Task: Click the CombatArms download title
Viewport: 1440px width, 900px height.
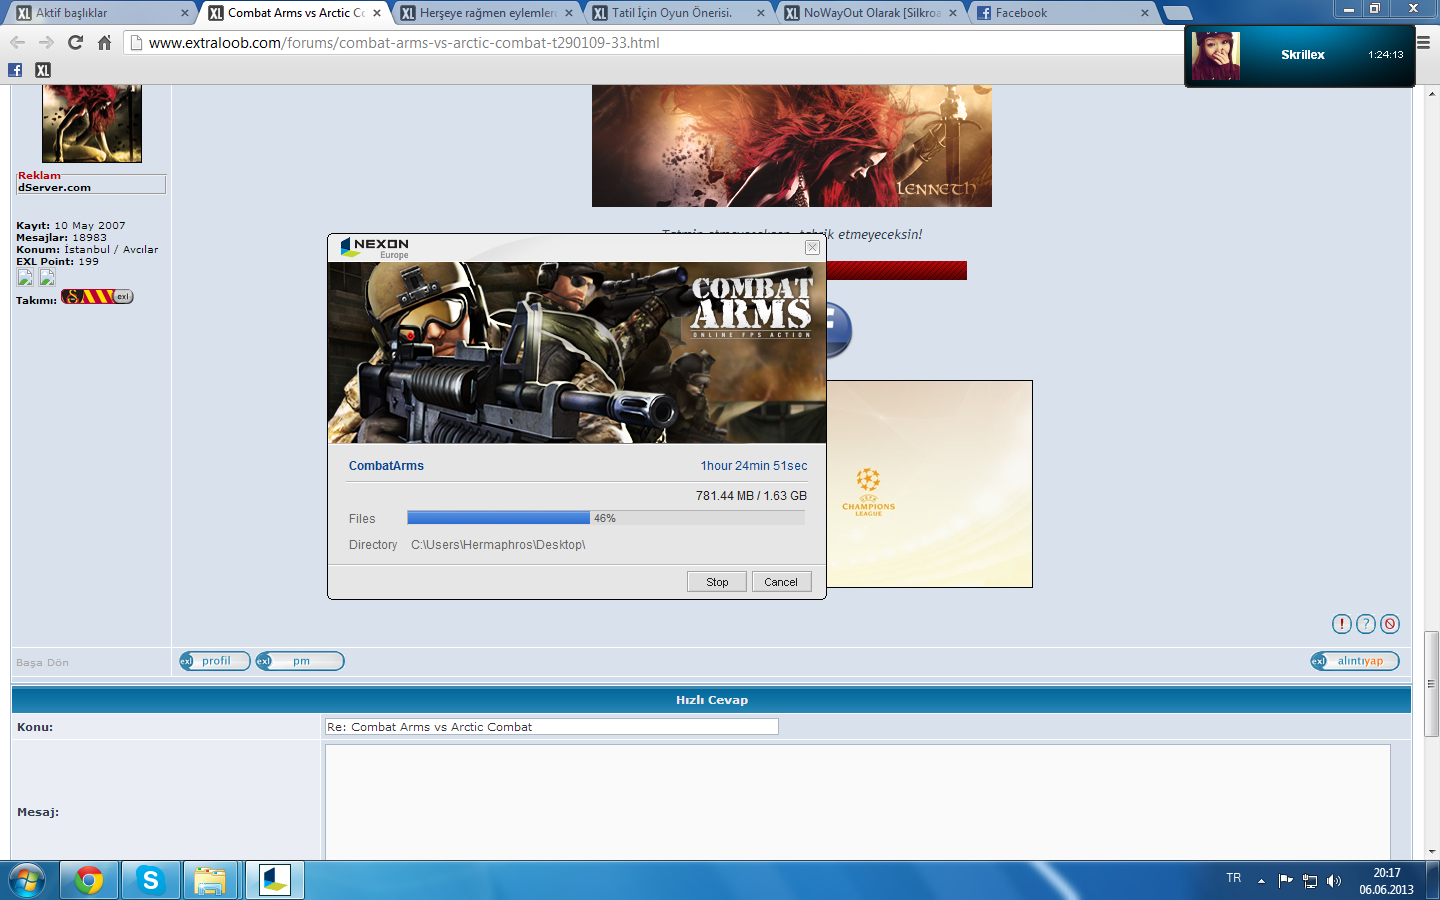Action: pyautogui.click(x=386, y=466)
